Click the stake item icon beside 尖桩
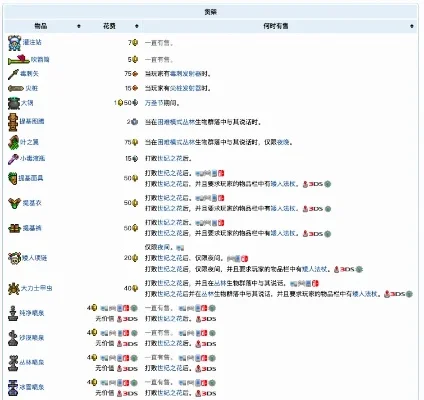Image resolution: width=424 pixels, height=400 pixels. coord(16,88)
